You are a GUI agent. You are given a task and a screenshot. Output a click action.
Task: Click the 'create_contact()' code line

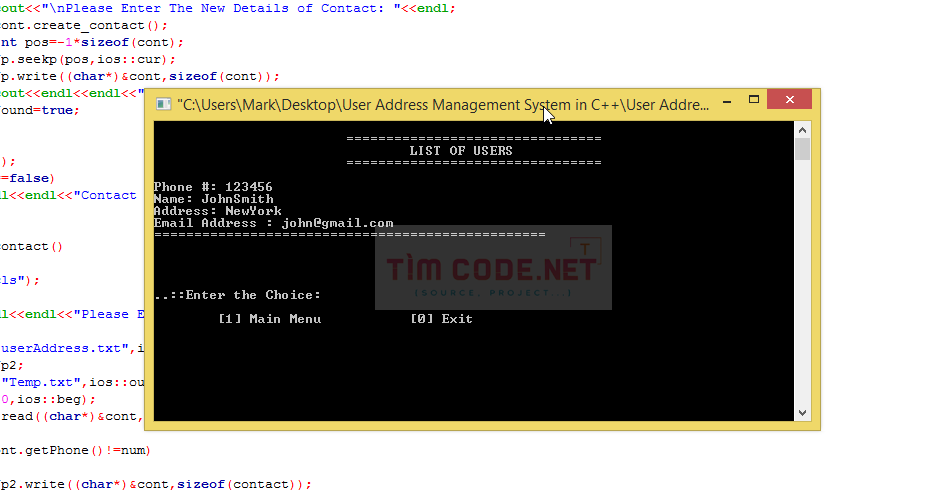(x=84, y=25)
